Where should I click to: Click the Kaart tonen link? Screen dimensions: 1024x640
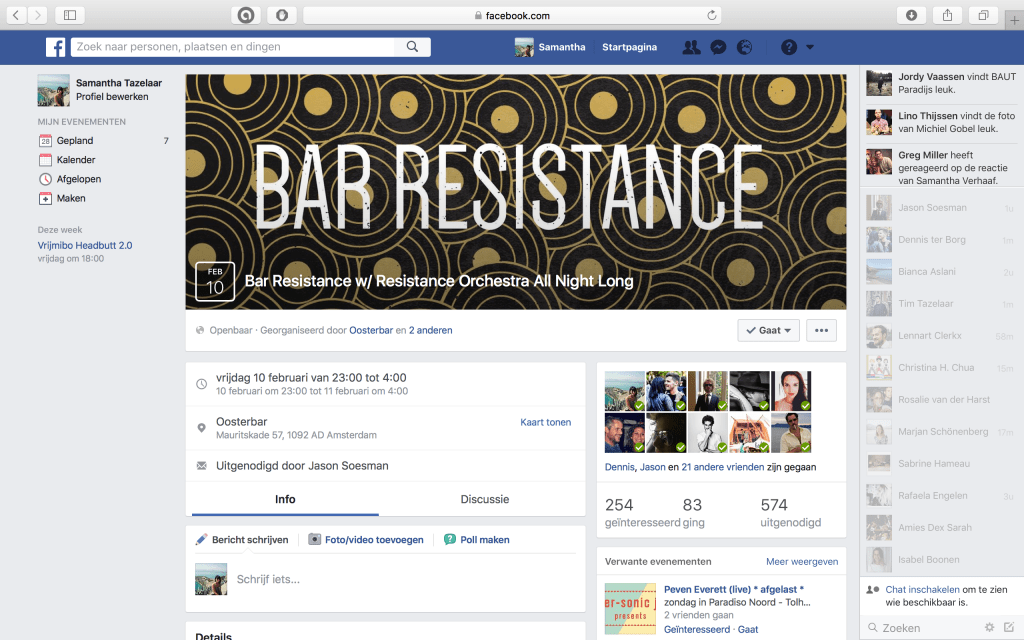[x=545, y=422]
